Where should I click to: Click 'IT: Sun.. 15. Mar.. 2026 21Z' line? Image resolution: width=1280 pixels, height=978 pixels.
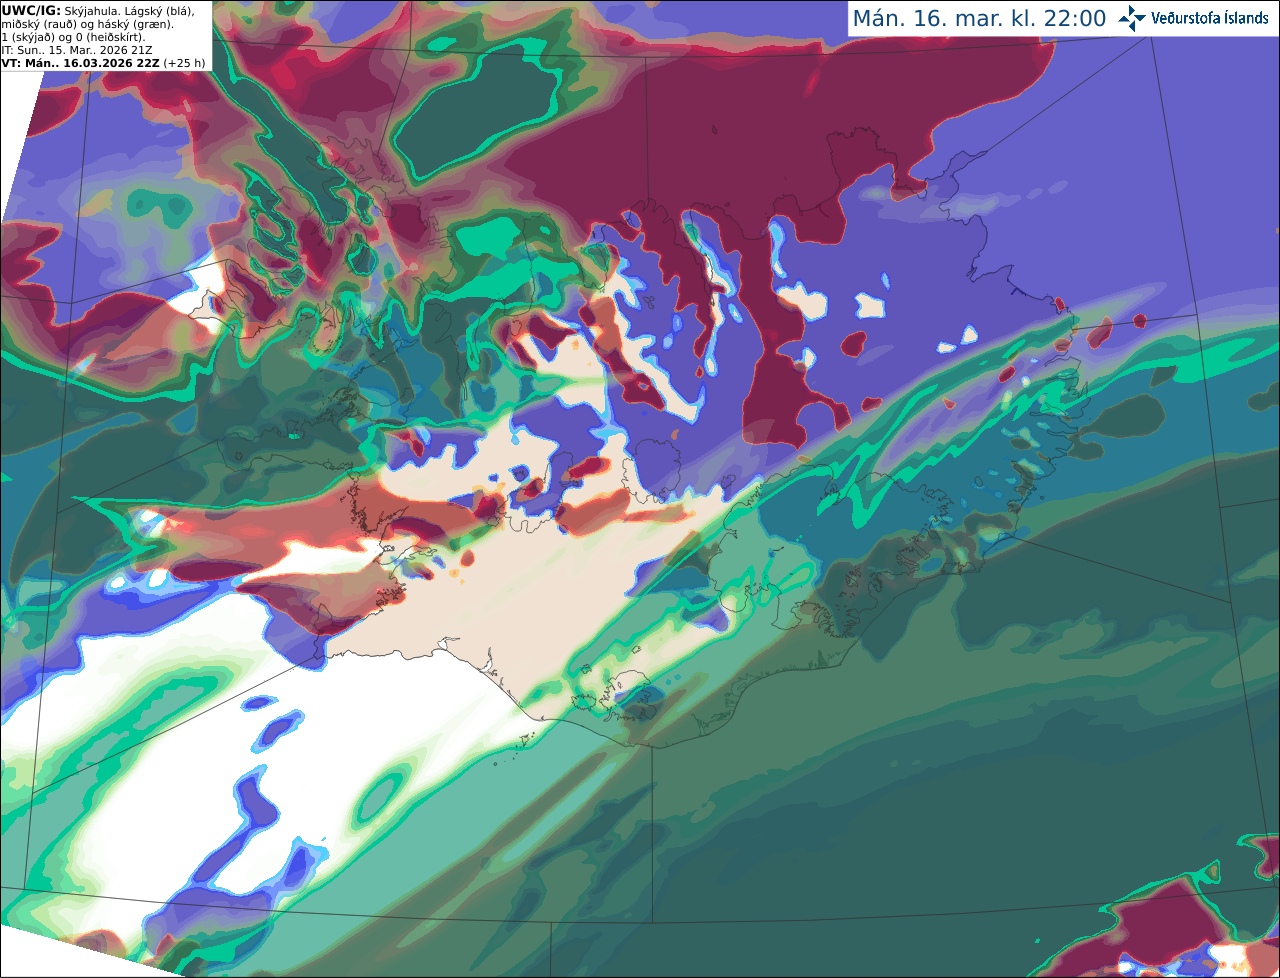[77, 49]
